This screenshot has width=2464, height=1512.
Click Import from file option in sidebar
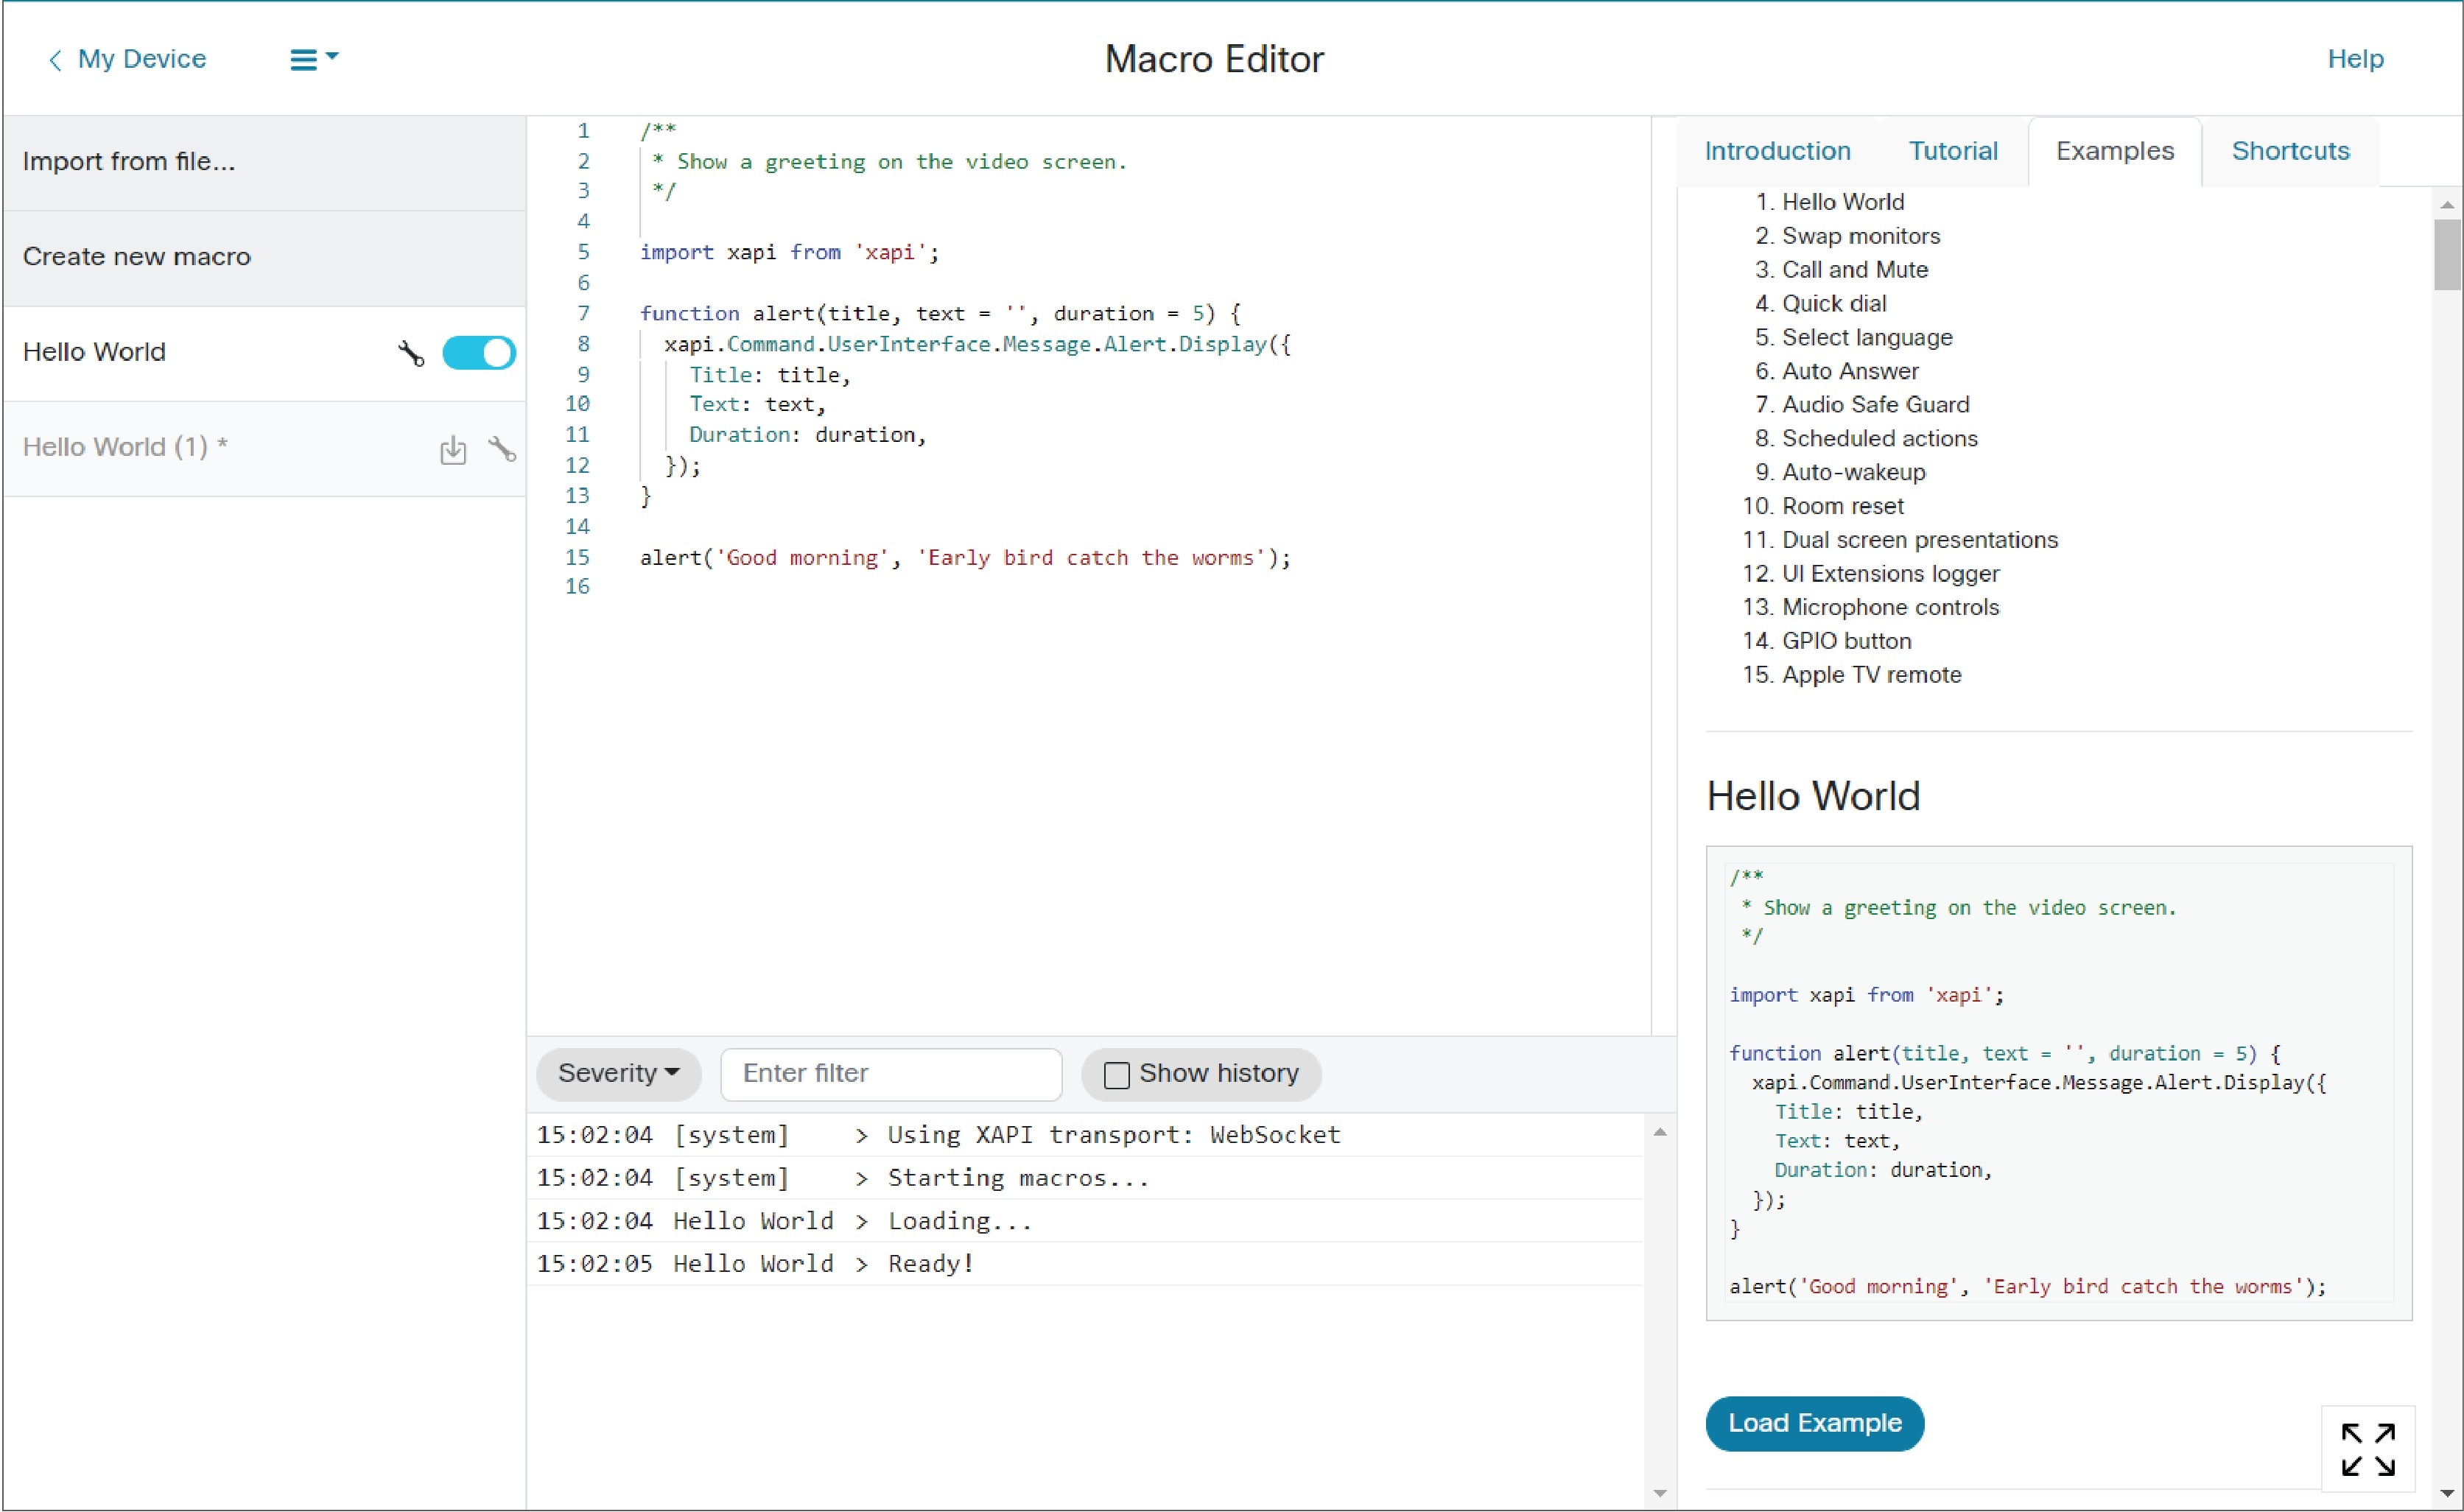[132, 158]
